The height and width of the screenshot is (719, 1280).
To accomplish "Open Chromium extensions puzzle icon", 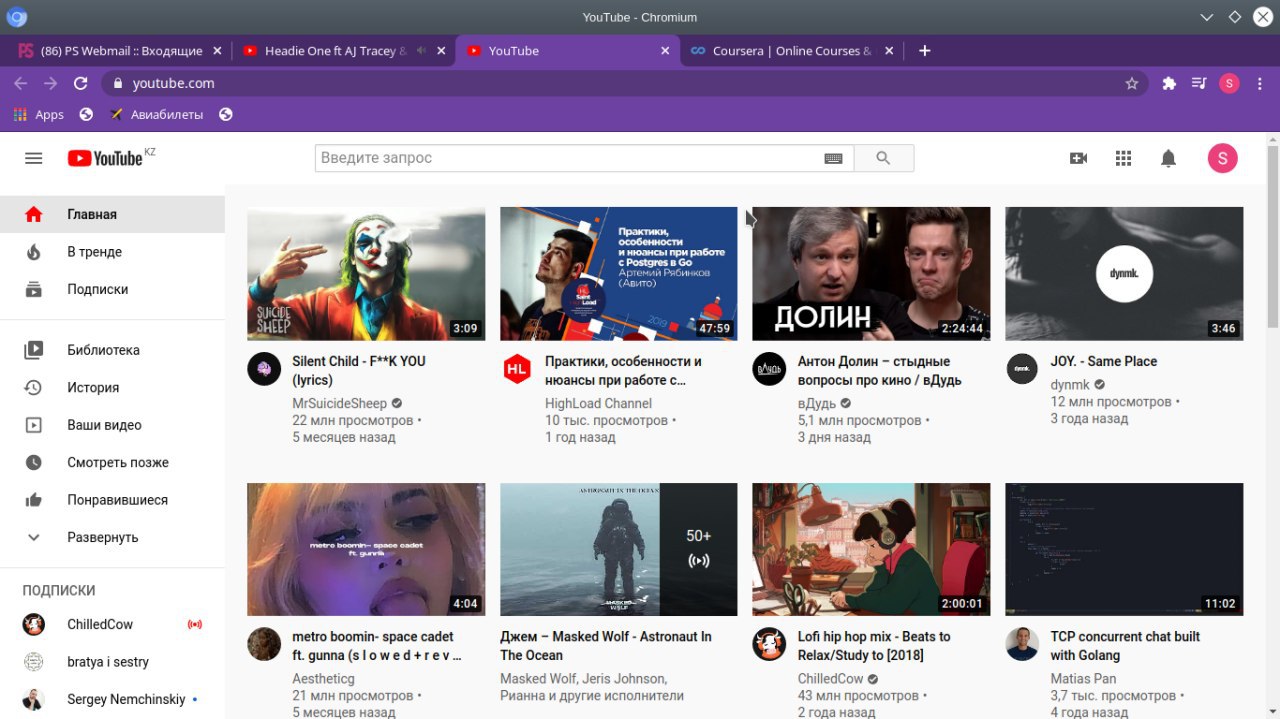I will (x=1169, y=84).
